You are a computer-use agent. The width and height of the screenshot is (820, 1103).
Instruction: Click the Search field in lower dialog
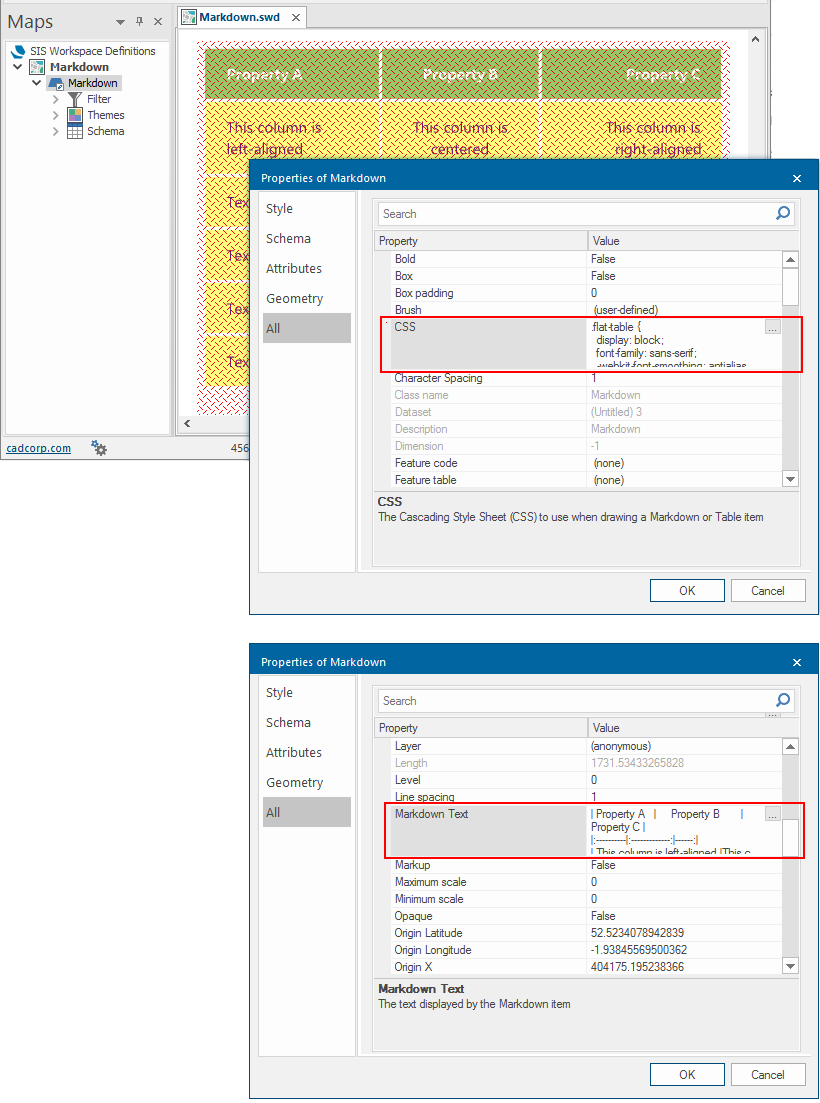(575, 701)
